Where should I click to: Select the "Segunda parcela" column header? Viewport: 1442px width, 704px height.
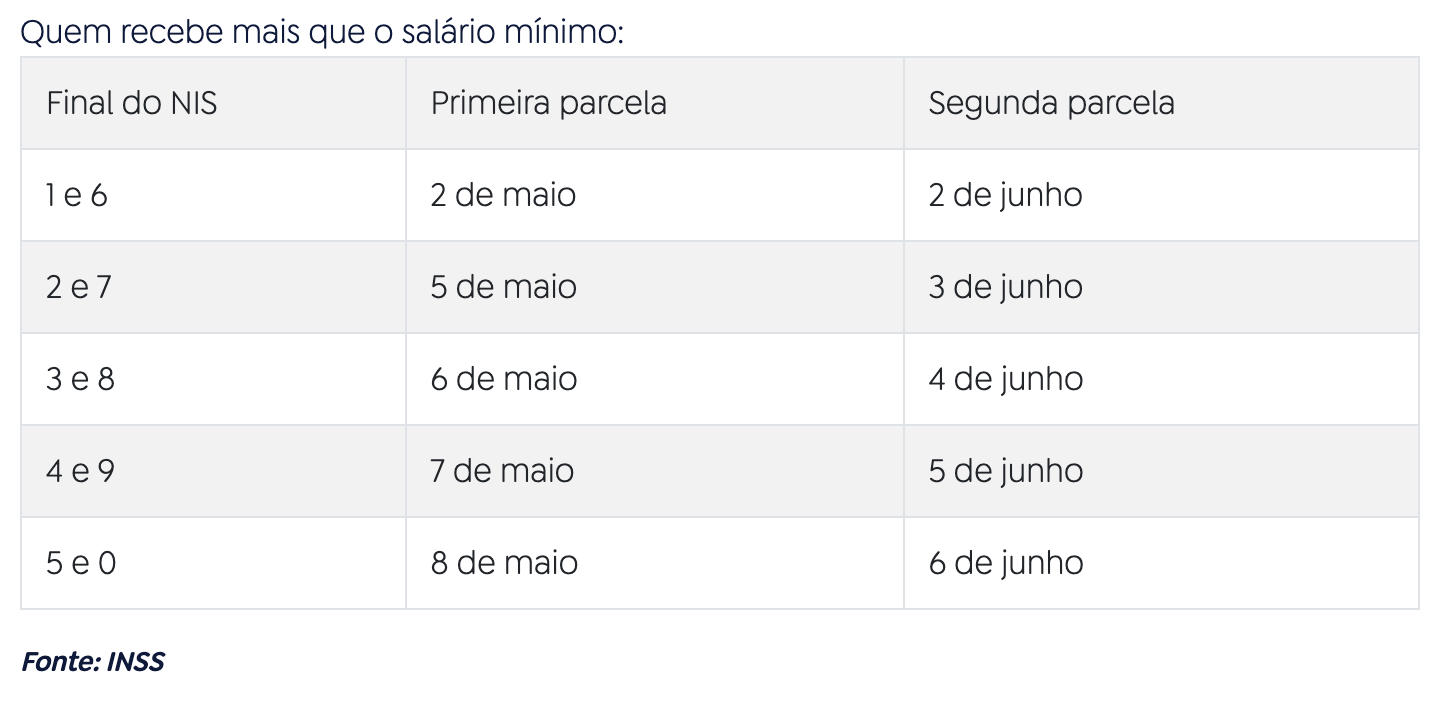point(1051,104)
